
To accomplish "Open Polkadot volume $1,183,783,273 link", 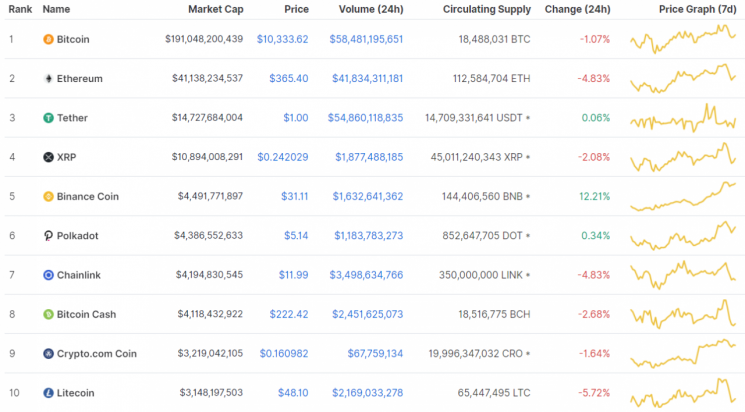I will tap(369, 236).
